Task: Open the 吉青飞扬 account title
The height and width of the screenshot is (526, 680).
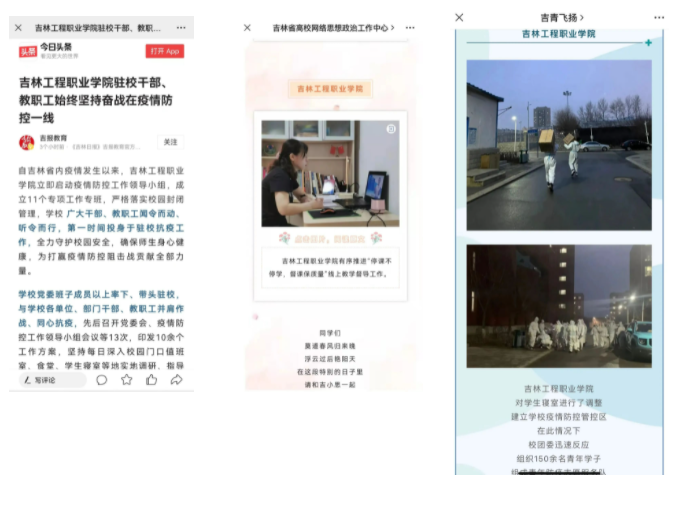Action: 562,18
